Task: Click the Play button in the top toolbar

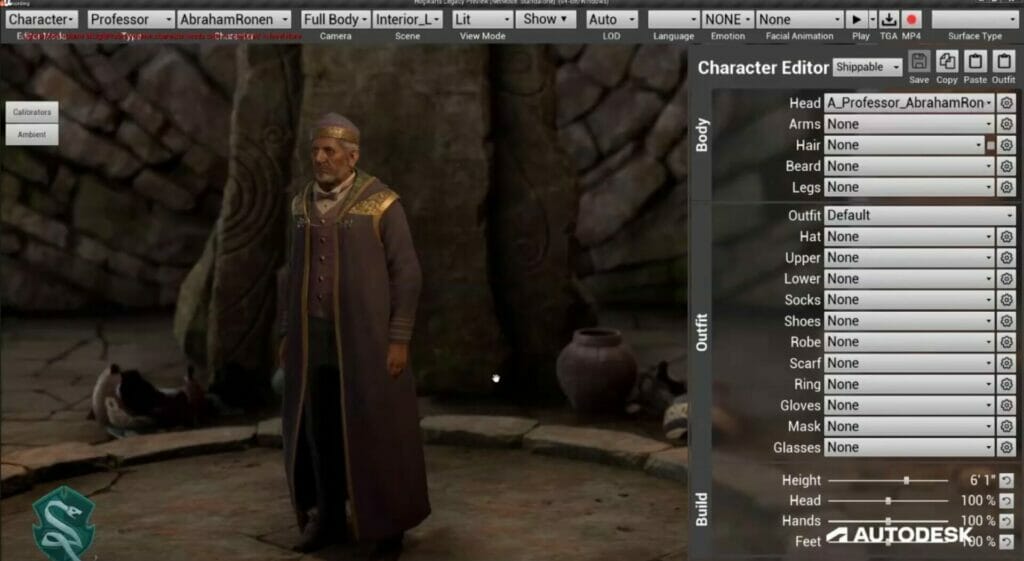Action: click(856, 19)
